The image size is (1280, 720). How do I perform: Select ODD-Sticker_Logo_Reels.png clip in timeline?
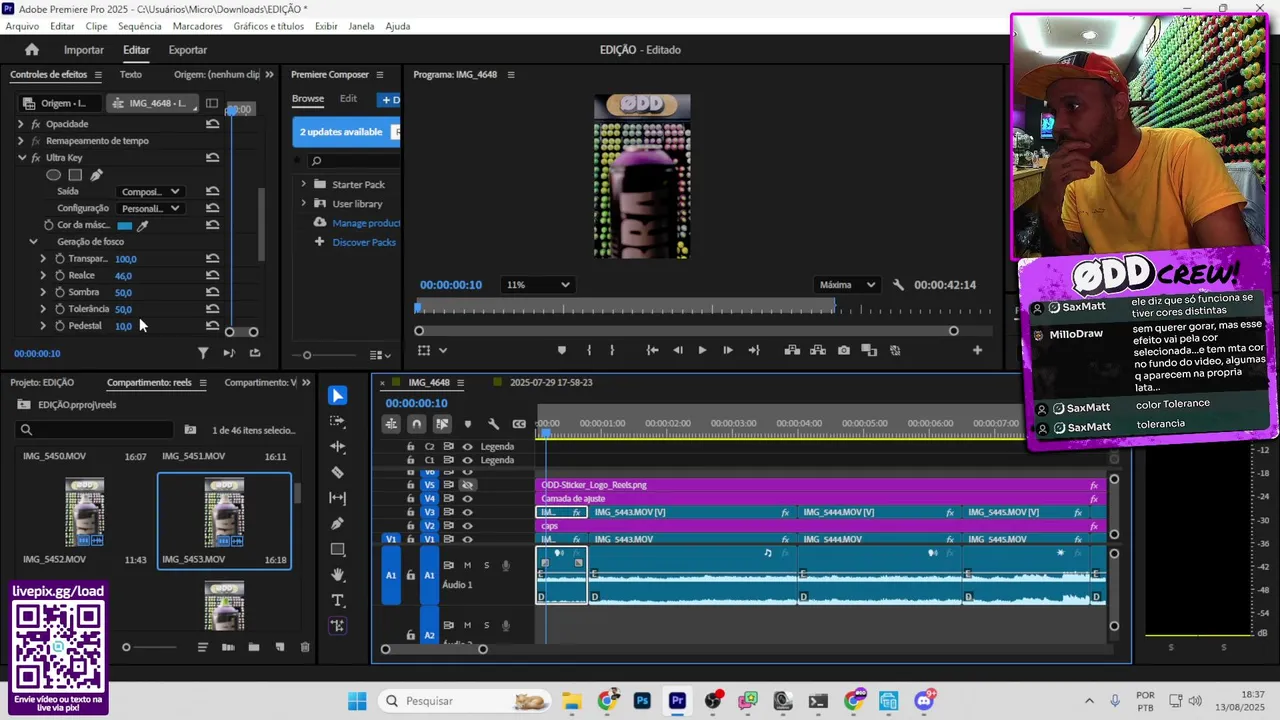[819, 485]
